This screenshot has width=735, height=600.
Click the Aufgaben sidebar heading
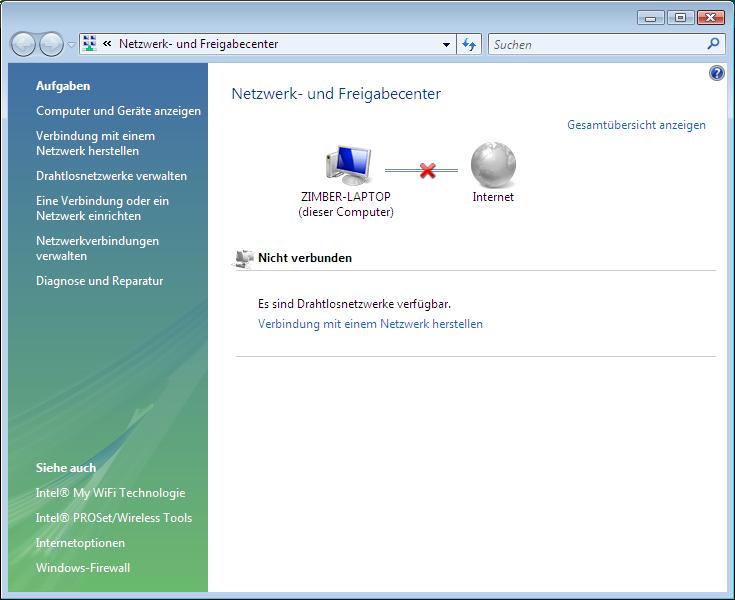(63, 86)
